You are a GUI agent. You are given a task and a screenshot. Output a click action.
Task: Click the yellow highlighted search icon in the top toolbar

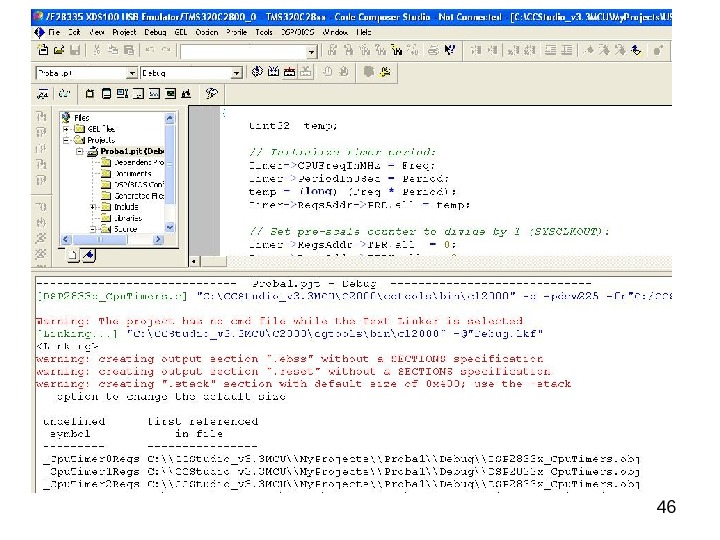click(x=397, y=50)
